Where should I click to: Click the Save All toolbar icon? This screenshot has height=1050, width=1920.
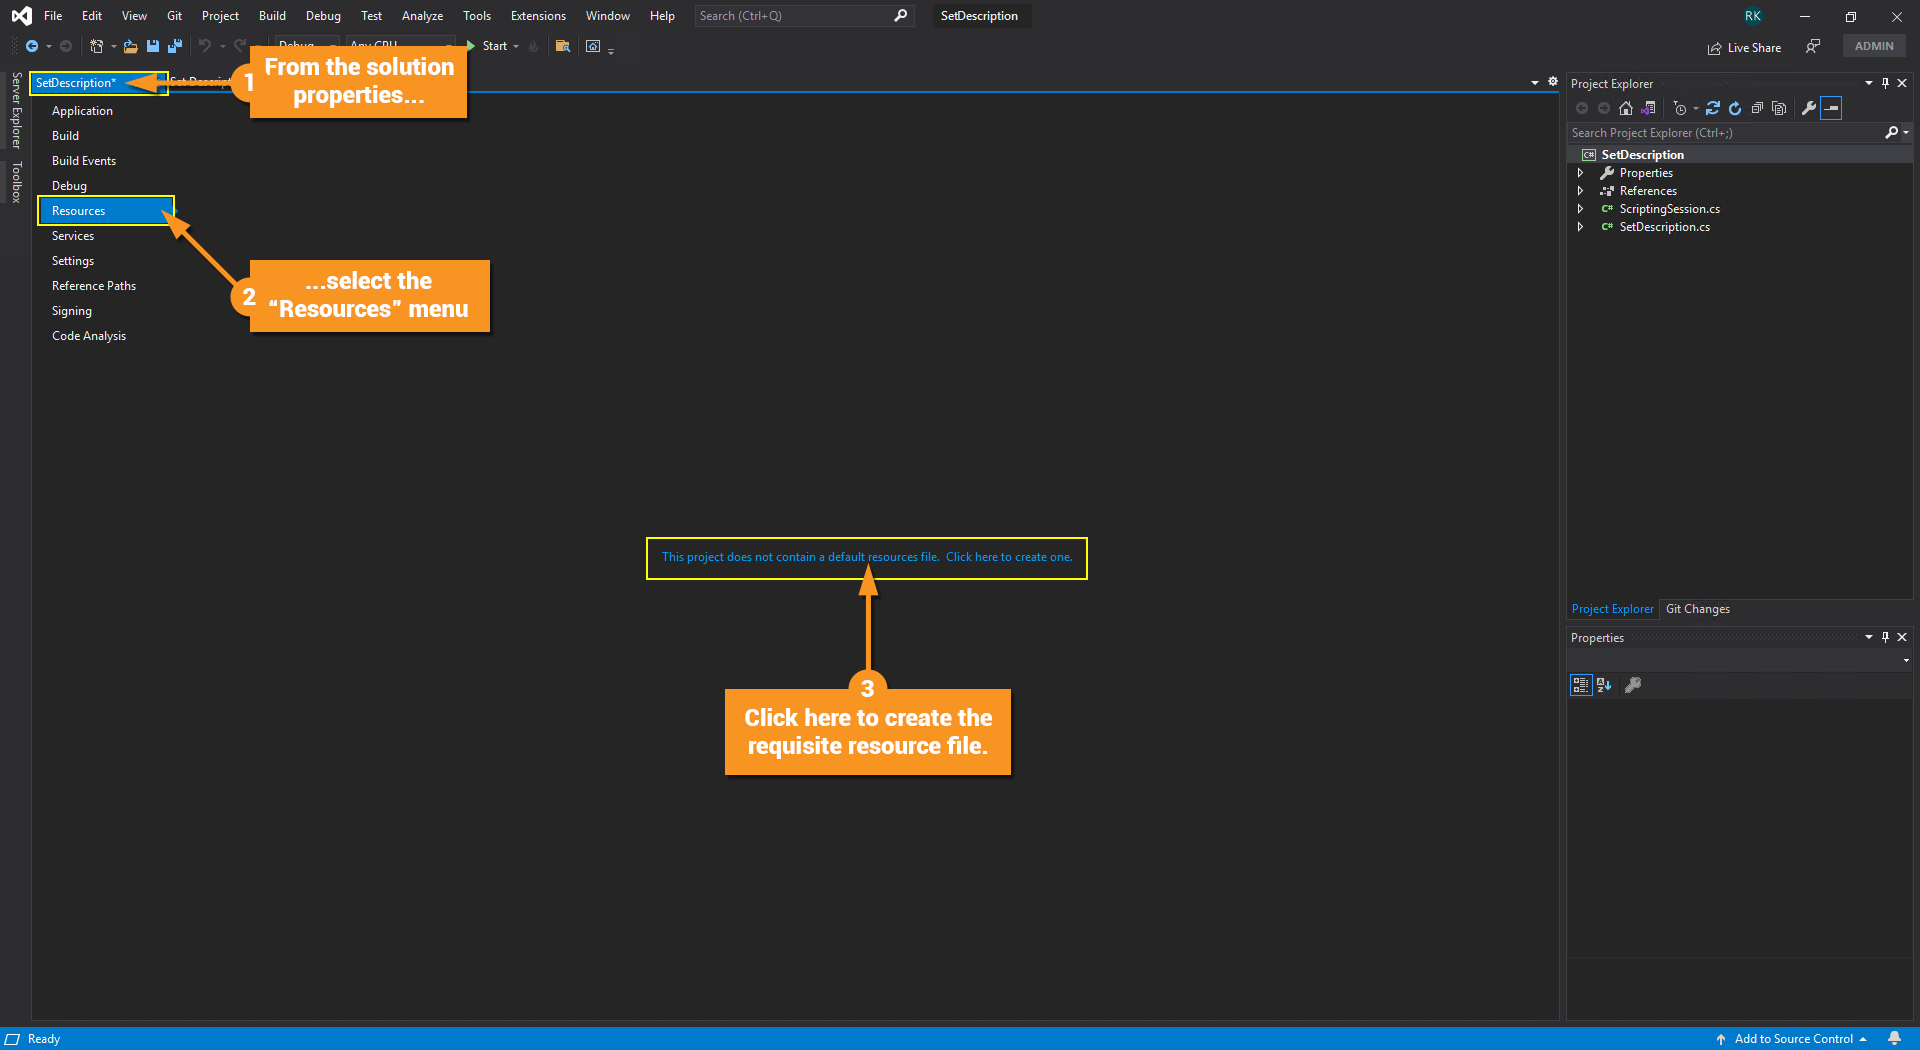[175, 46]
